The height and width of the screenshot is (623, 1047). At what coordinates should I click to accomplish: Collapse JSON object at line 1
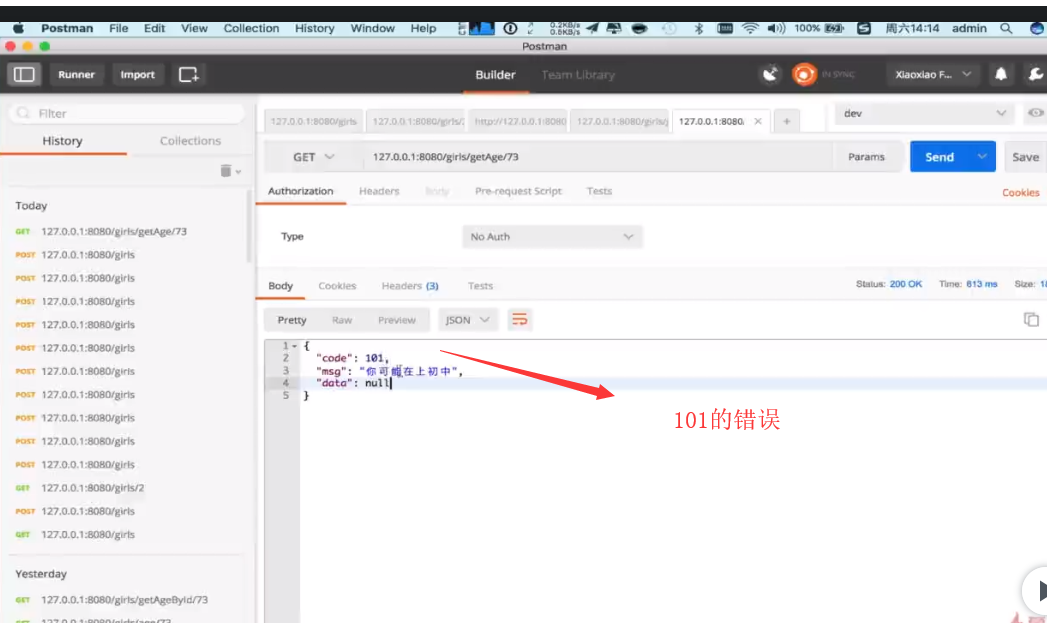294,346
